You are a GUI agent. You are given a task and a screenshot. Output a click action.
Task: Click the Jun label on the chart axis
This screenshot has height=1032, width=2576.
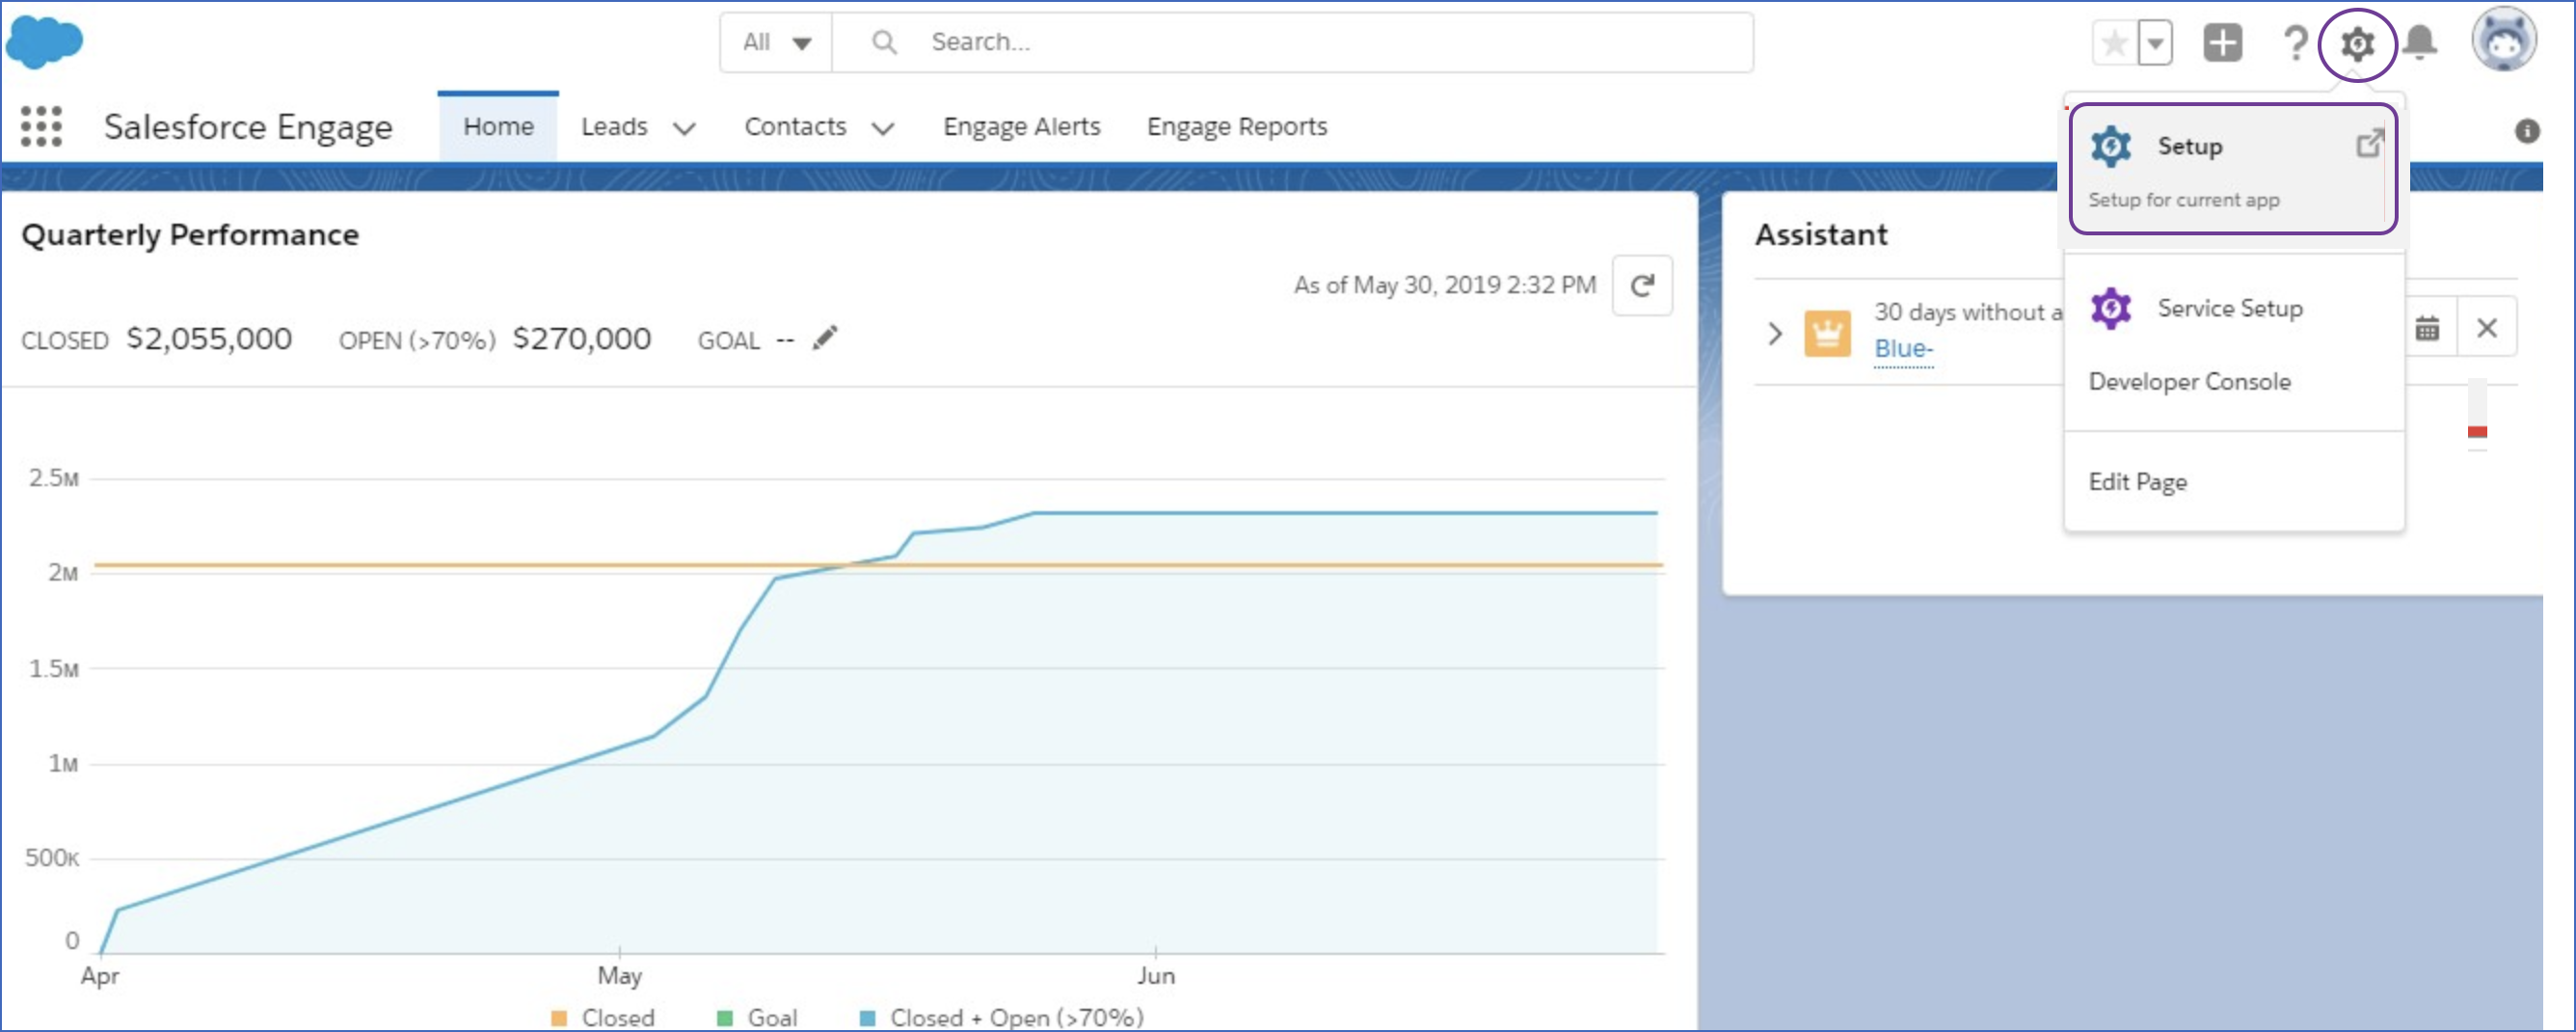[x=1155, y=976]
